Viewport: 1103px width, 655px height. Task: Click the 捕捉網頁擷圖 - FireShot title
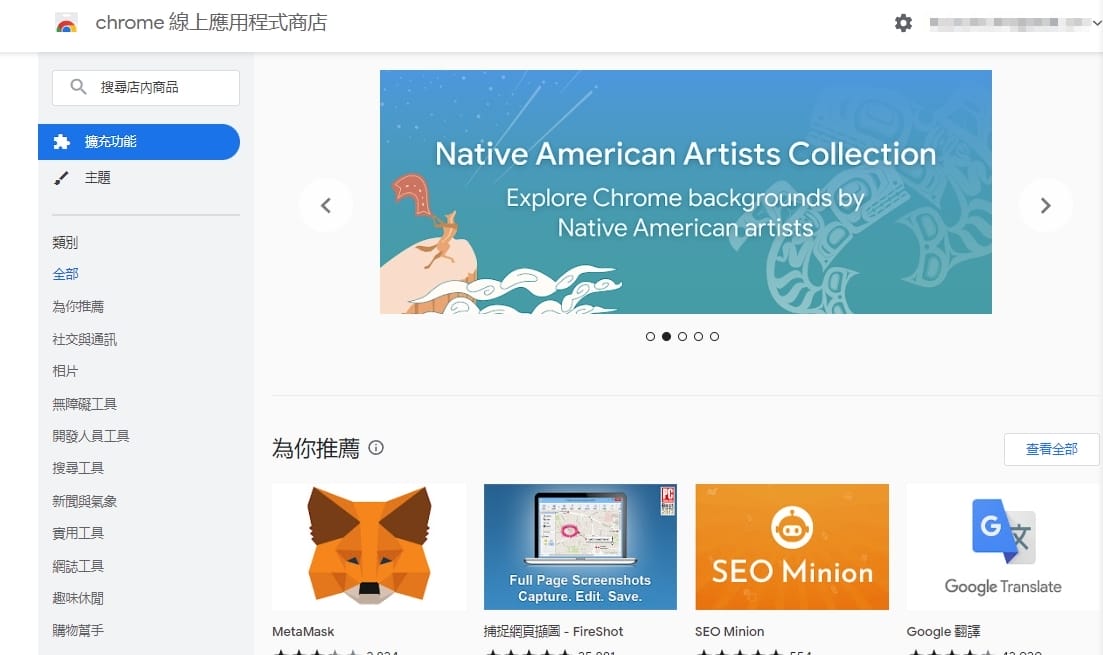tap(554, 632)
